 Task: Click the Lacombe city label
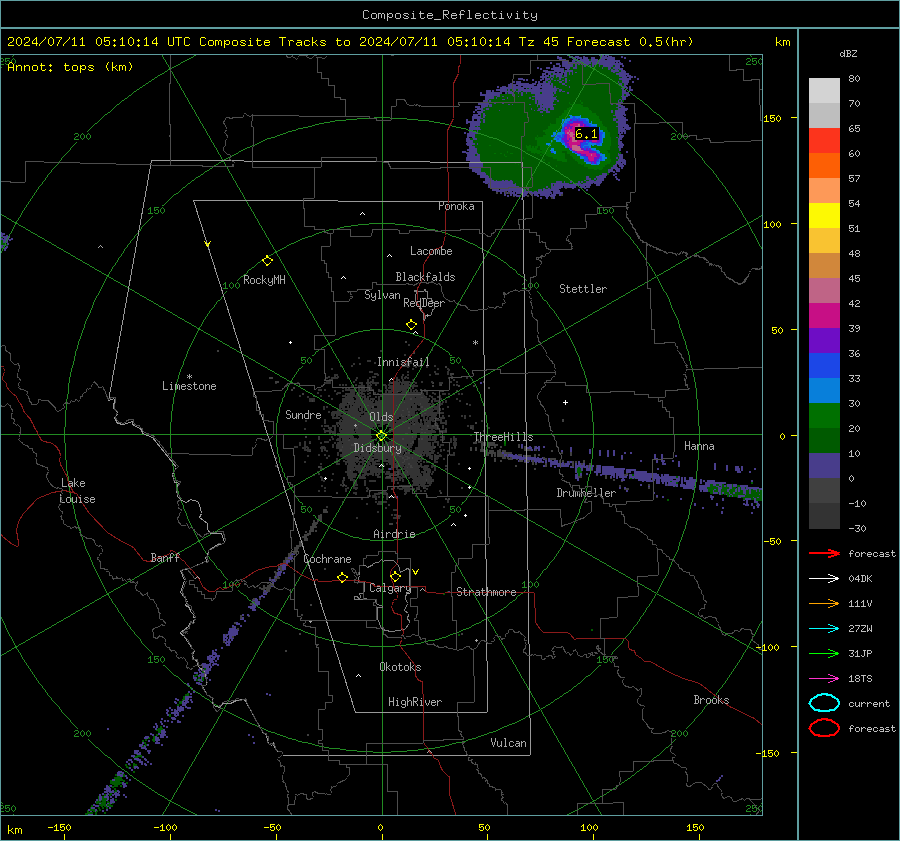(x=431, y=251)
